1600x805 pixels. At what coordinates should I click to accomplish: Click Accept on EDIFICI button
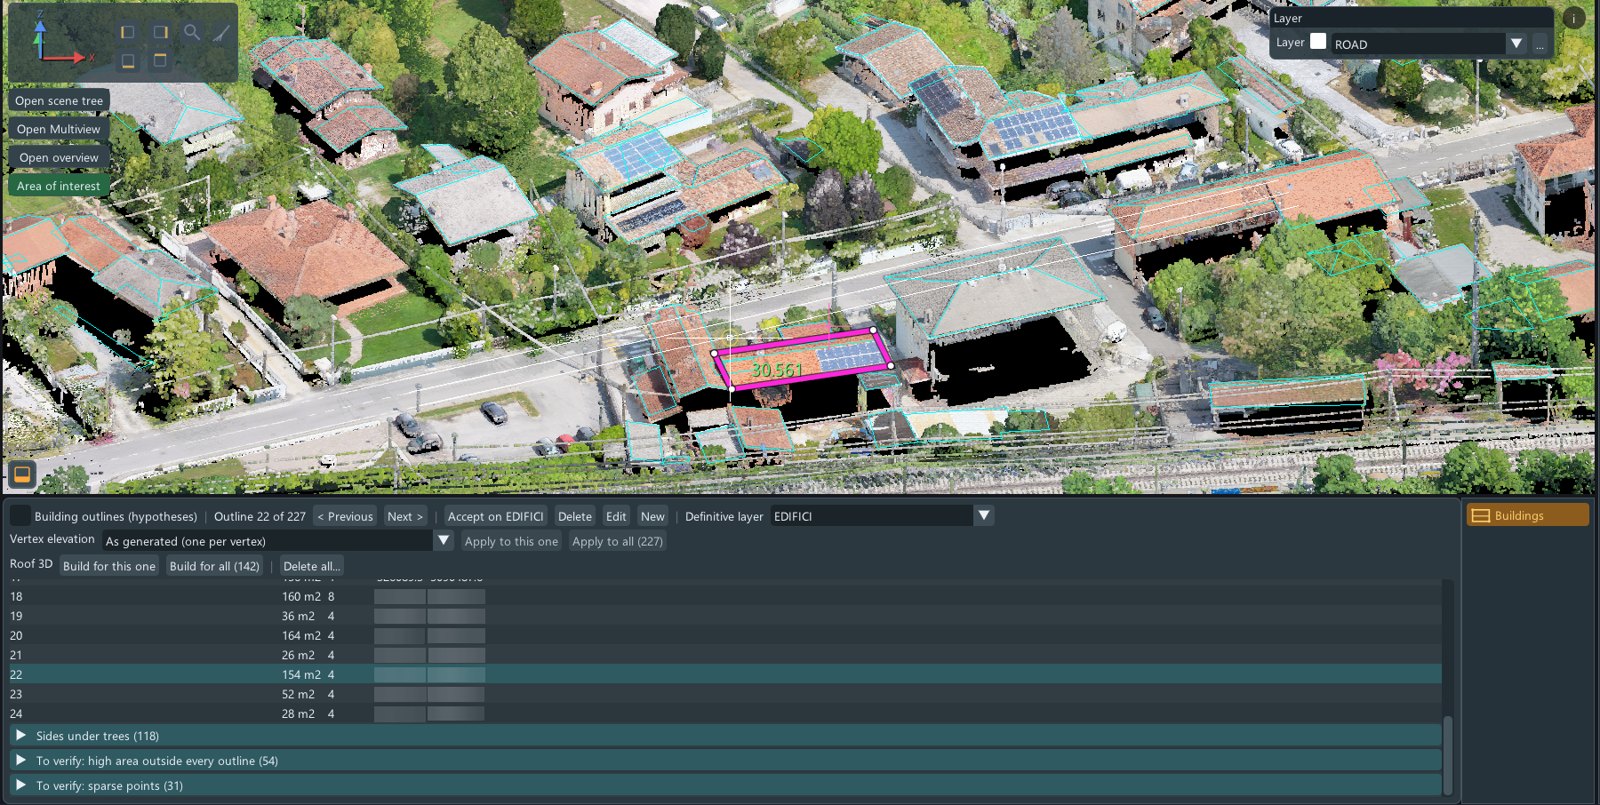click(495, 516)
